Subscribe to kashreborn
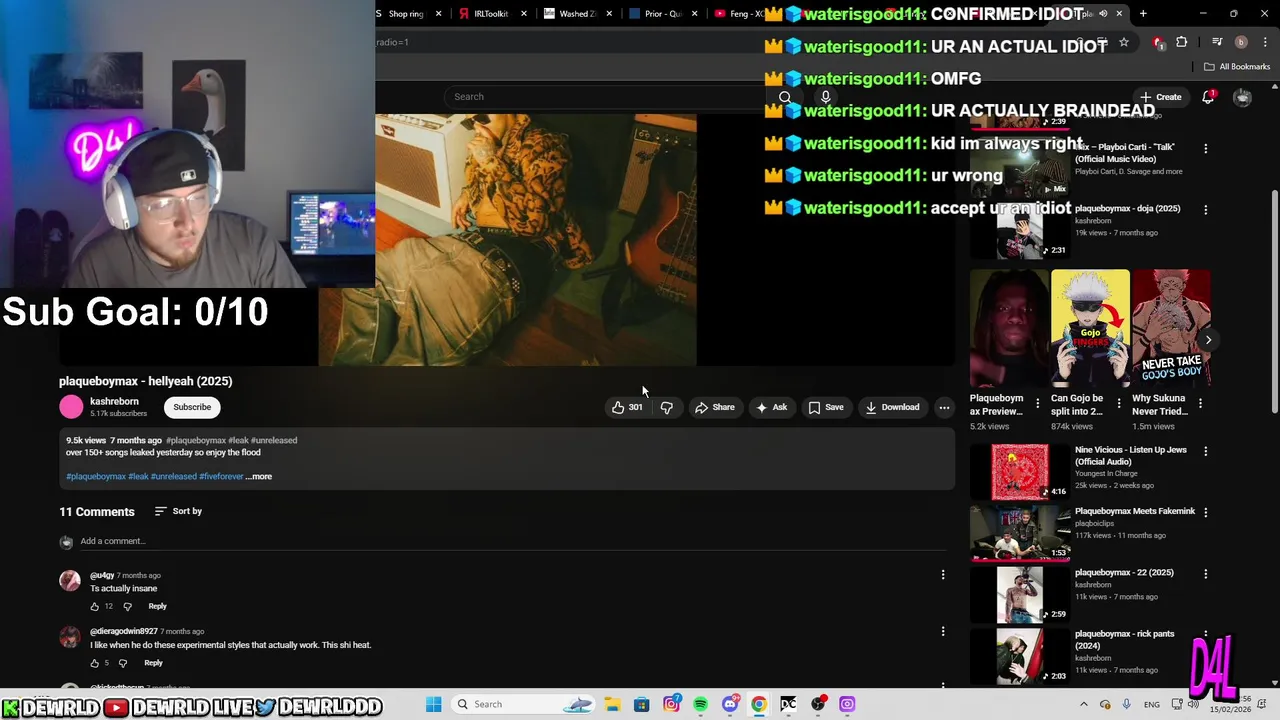The image size is (1280, 720). (192, 407)
